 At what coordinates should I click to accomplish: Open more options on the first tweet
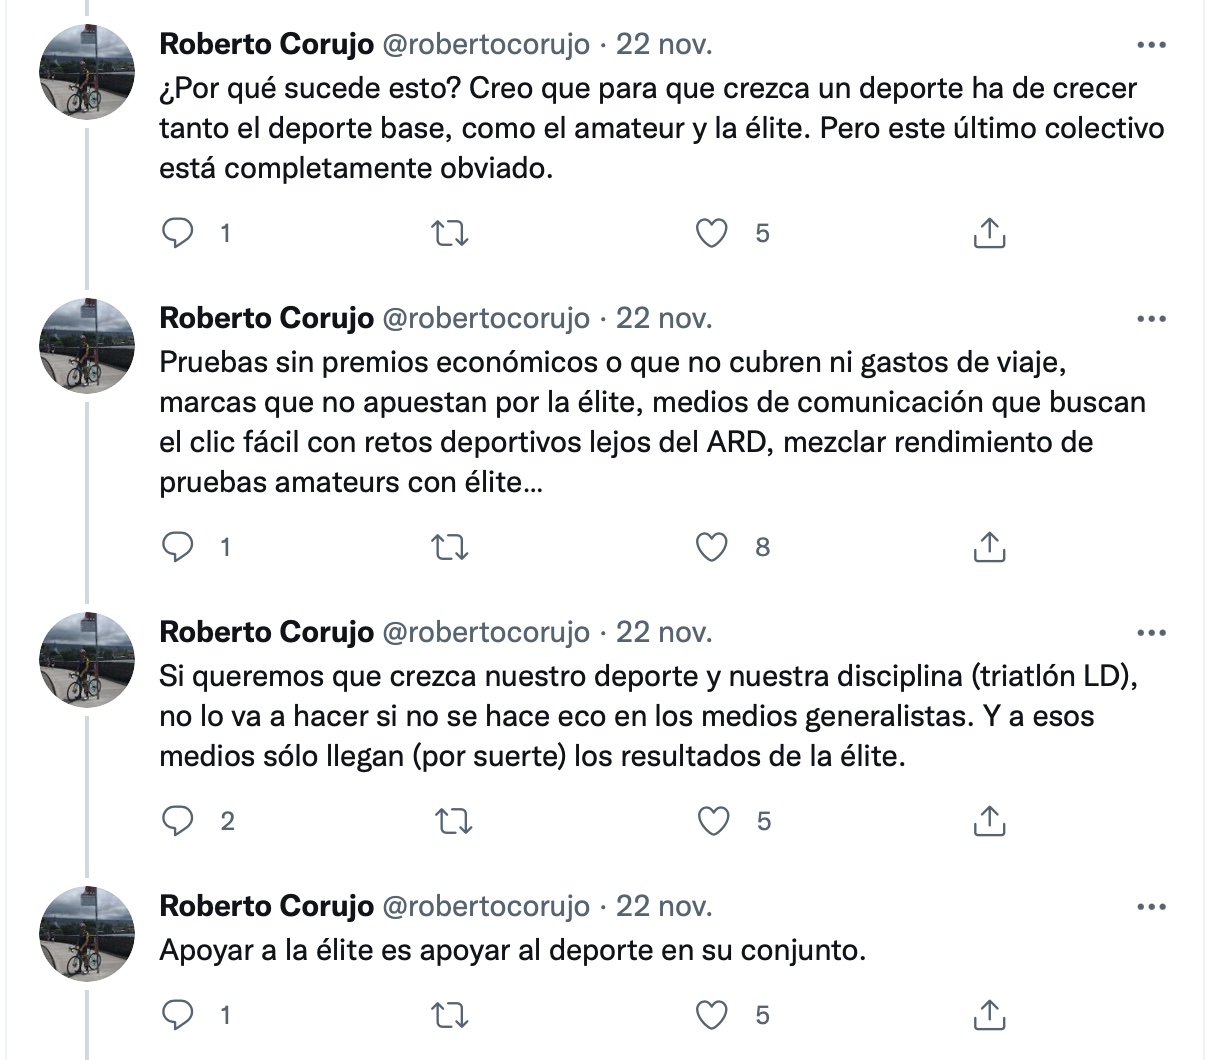pyautogui.click(x=1152, y=45)
